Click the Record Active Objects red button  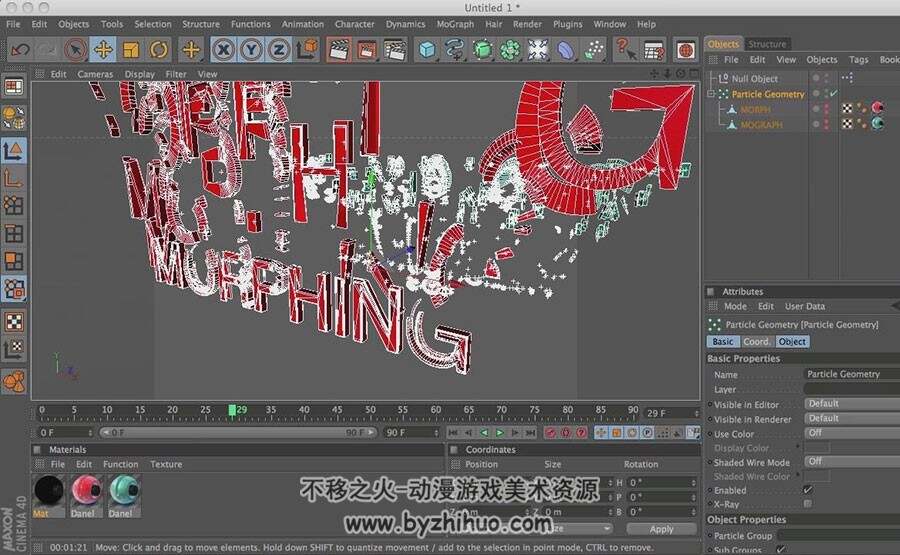click(x=550, y=433)
